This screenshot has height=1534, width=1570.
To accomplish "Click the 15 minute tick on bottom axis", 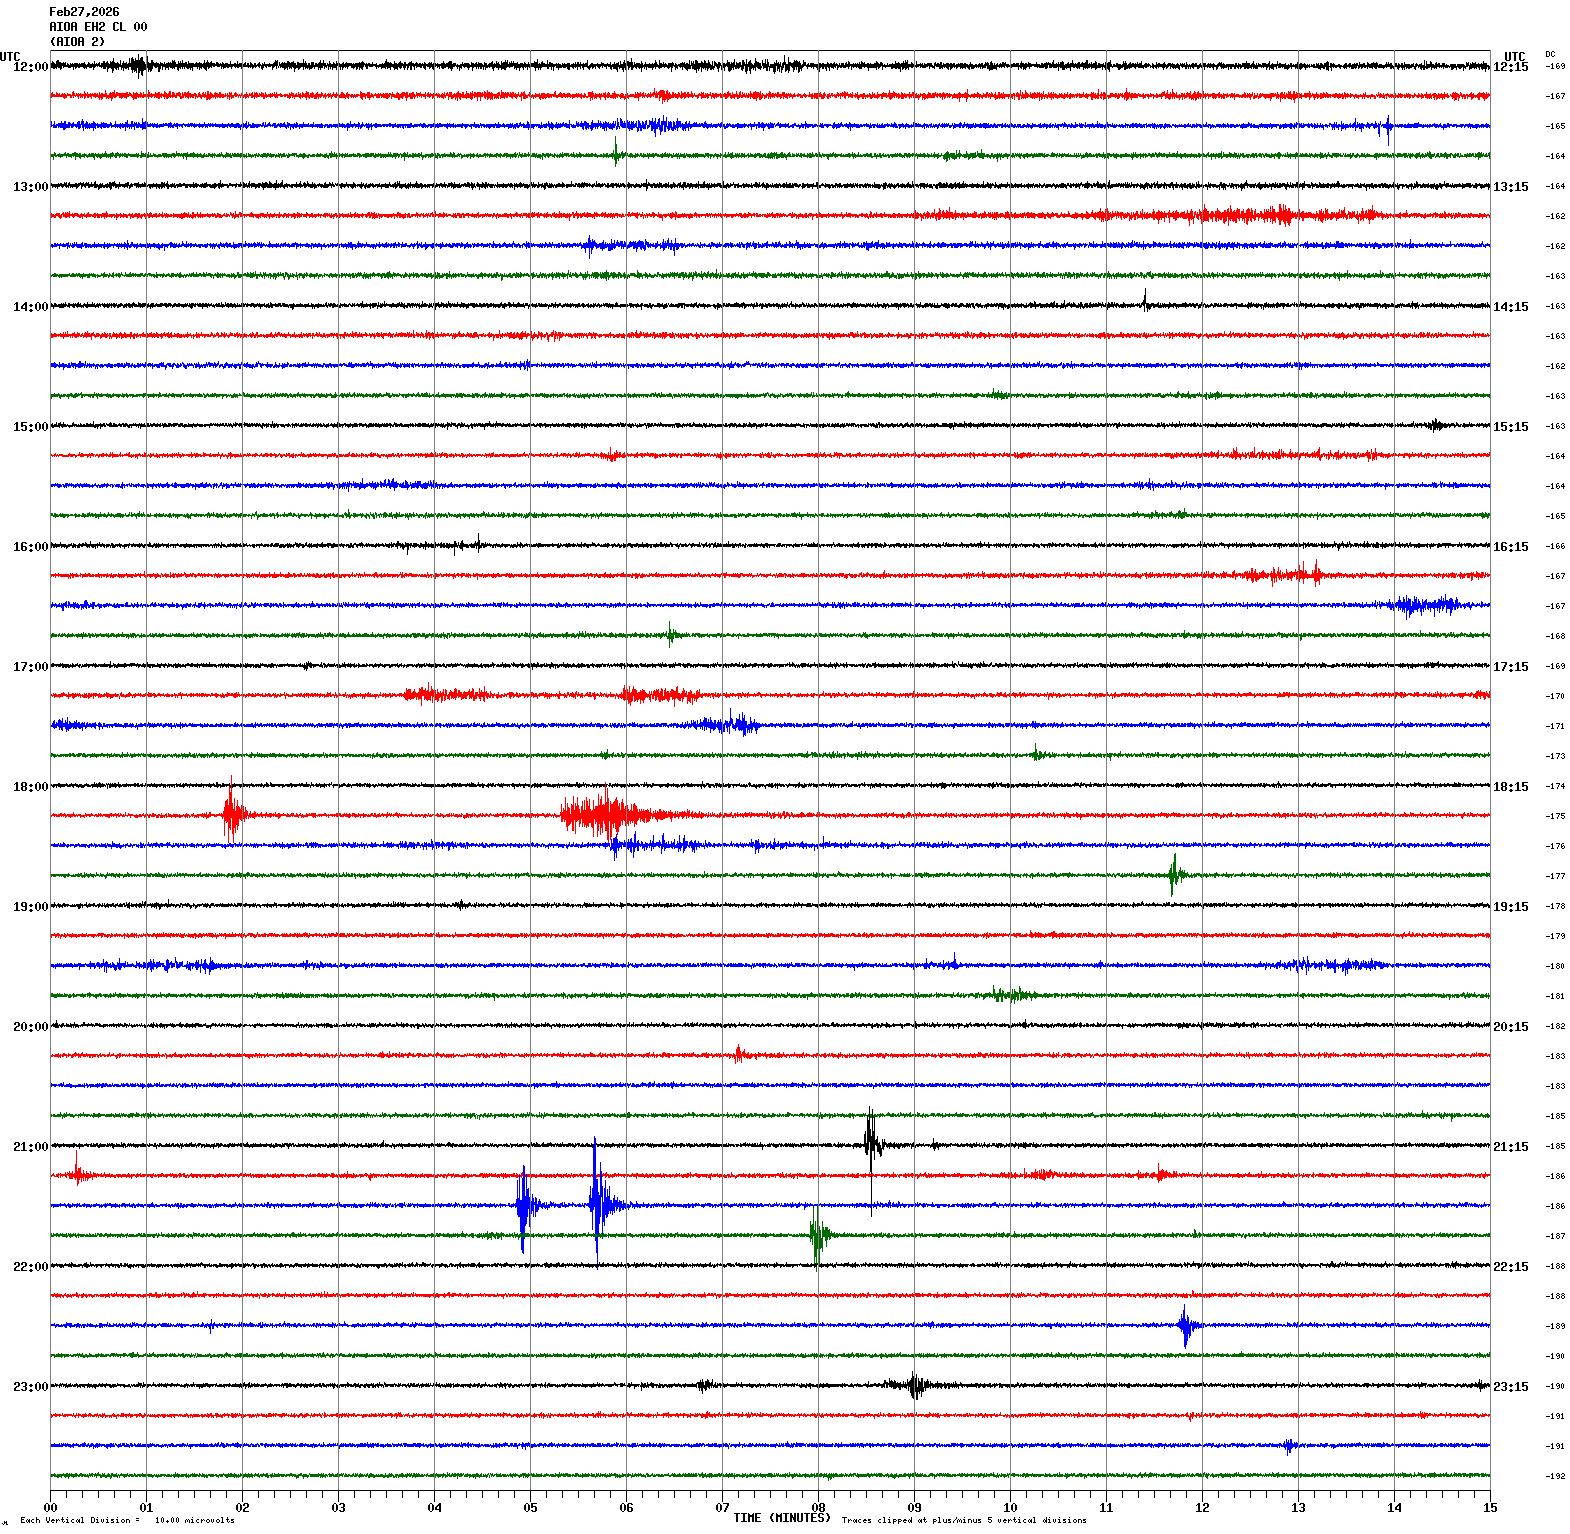I will 1490,1508.
